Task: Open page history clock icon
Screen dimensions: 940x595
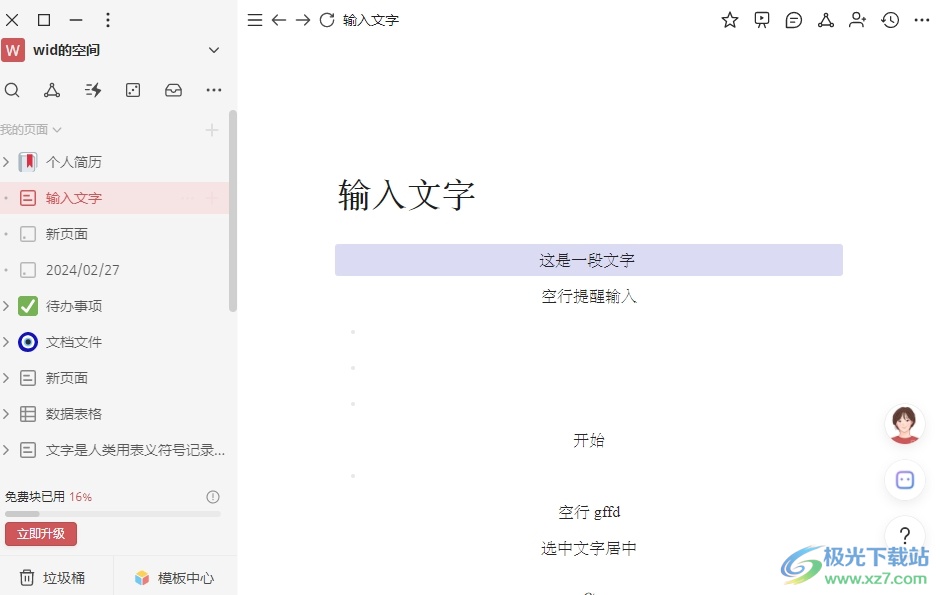Action: click(x=890, y=20)
